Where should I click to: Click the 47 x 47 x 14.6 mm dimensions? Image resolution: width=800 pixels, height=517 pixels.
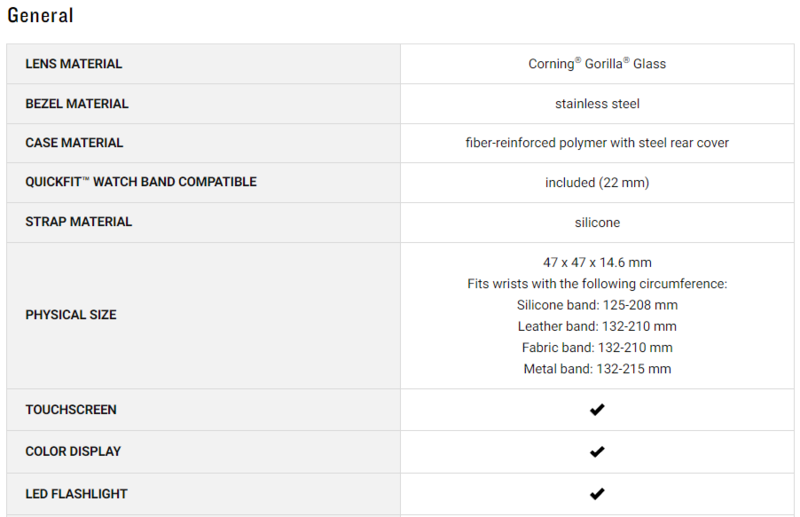[597, 262]
